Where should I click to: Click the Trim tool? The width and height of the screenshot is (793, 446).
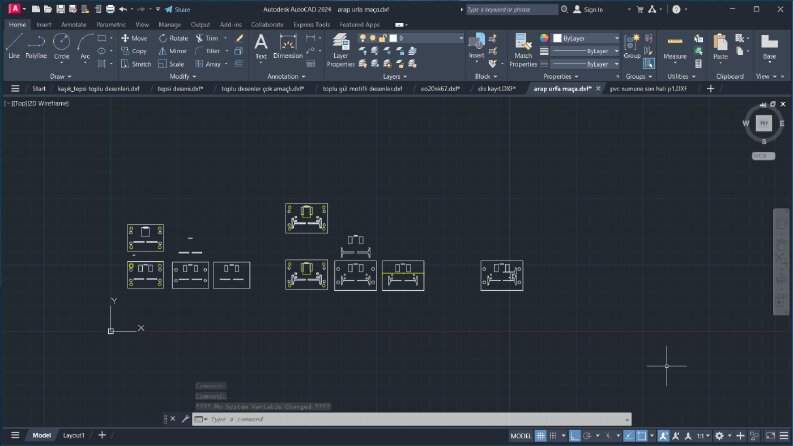coord(206,38)
